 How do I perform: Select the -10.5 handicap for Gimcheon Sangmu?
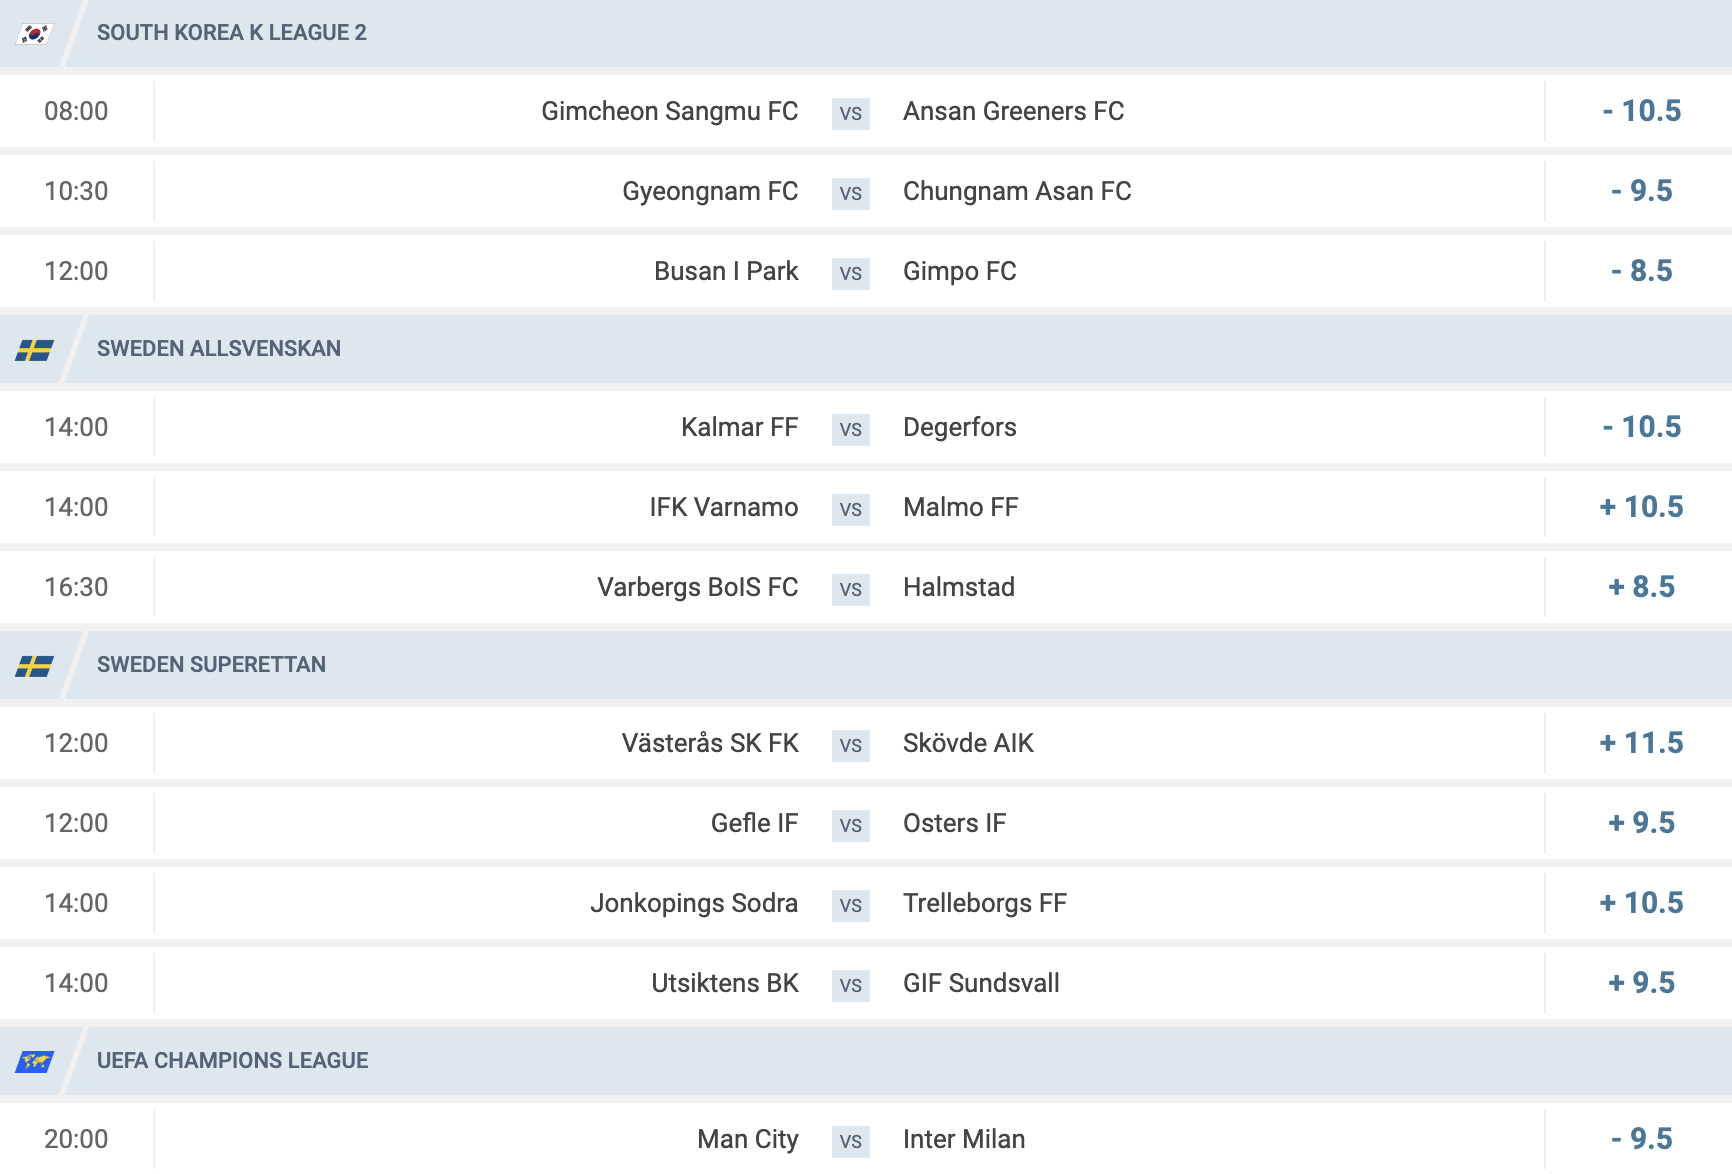1641,111
